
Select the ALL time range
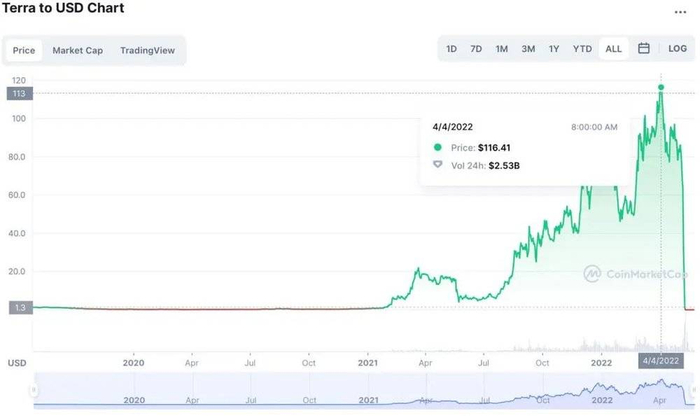coord(613,48)
